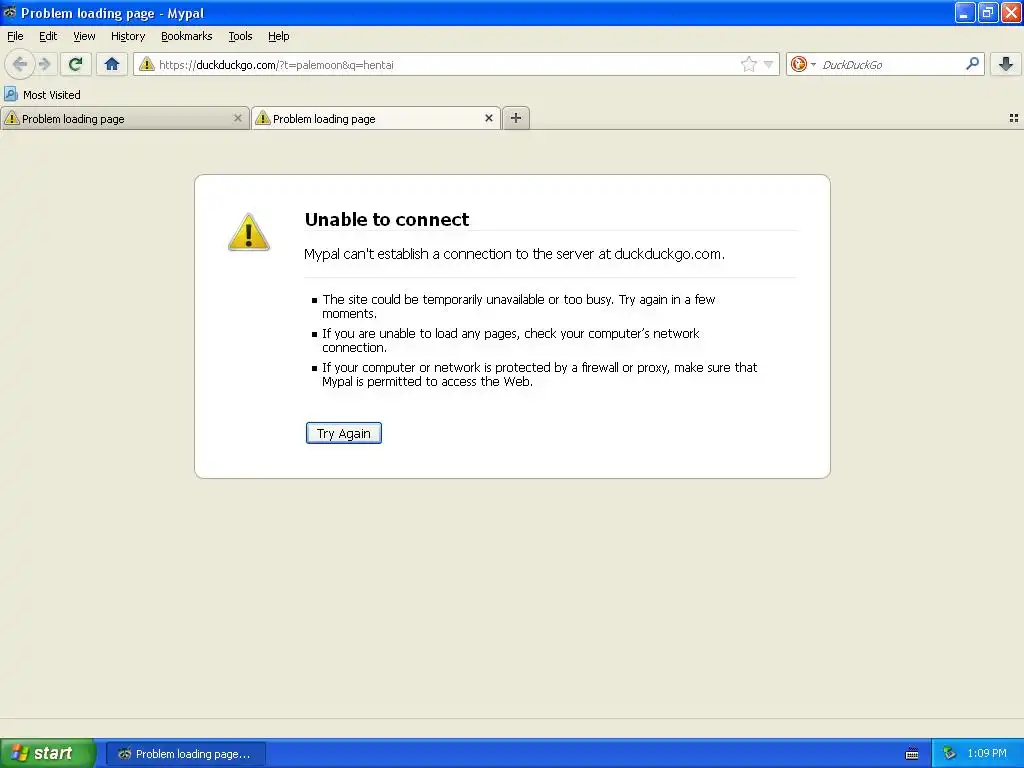Open the home page

(x=112, y=64)
